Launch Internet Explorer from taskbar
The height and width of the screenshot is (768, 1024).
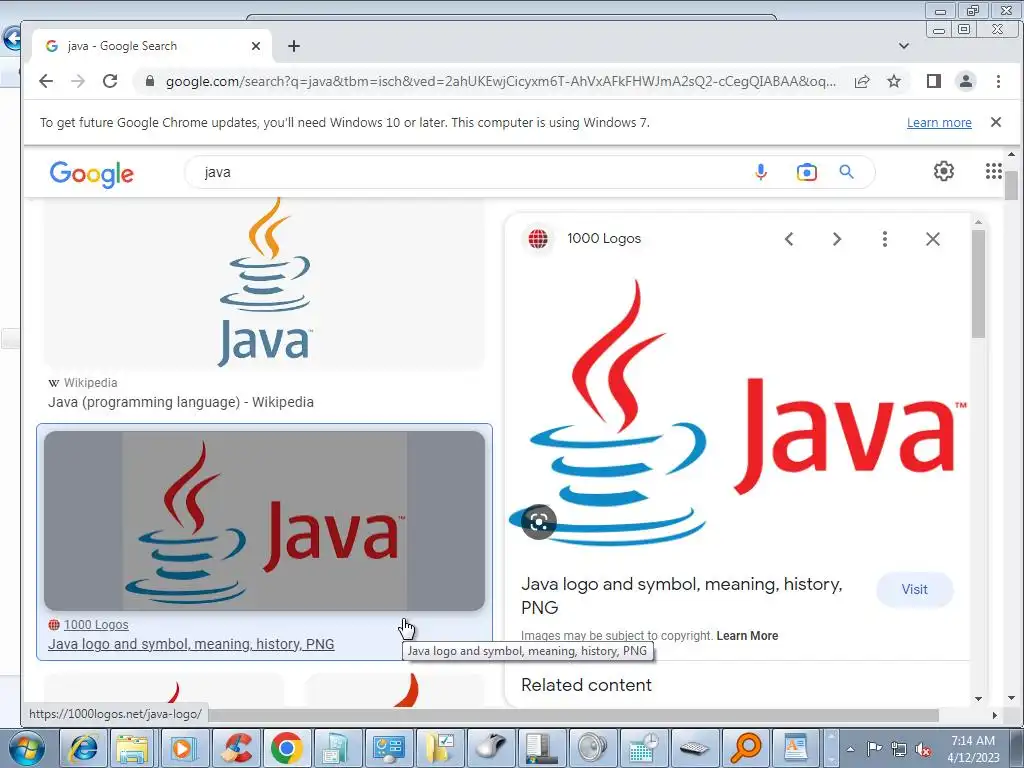pyautogui.click(x=84, y=748)
